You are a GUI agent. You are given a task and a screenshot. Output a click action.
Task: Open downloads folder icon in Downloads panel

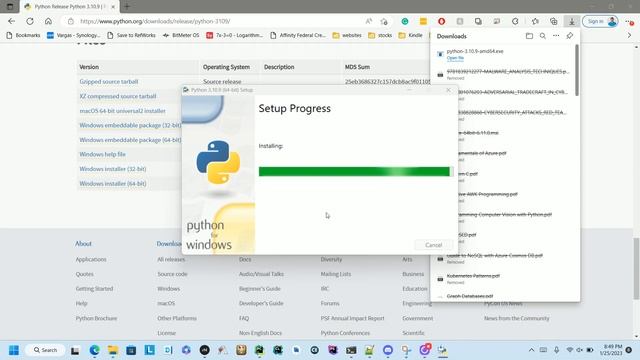[529, 36]
